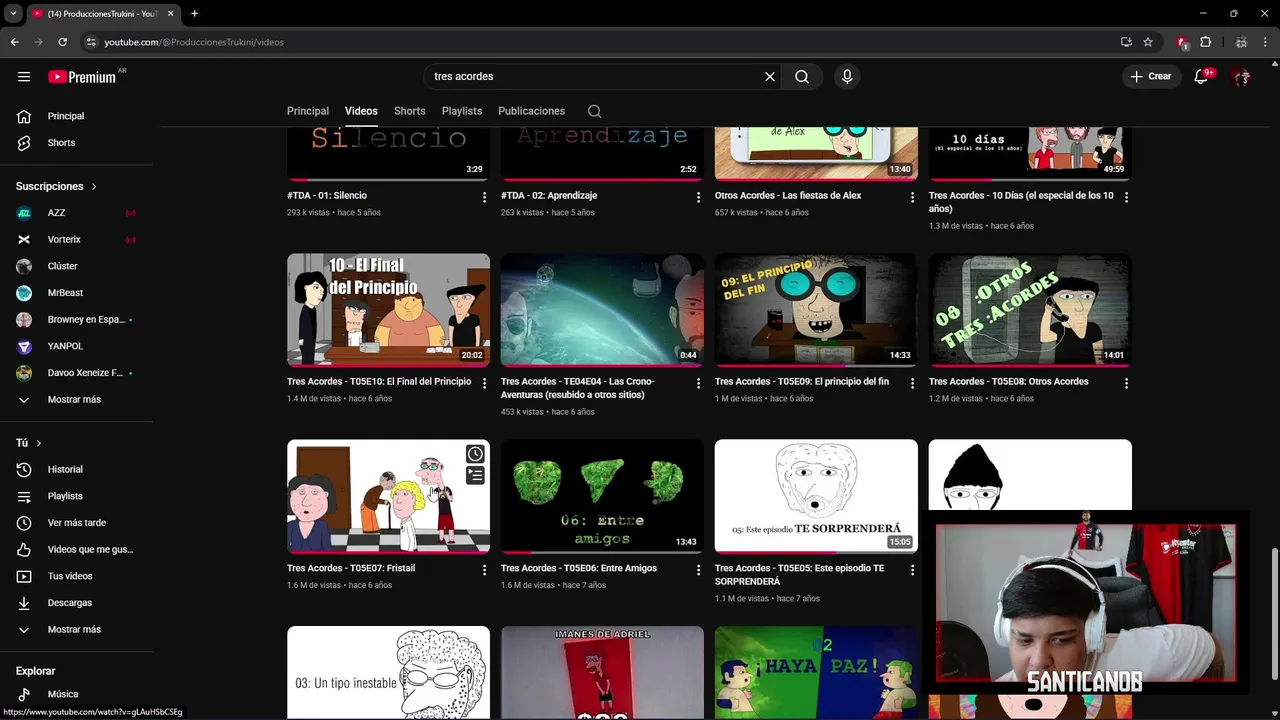Open options for T05E08 Otros Acordes
The image size is (1280, 720).
point(1126,384)
